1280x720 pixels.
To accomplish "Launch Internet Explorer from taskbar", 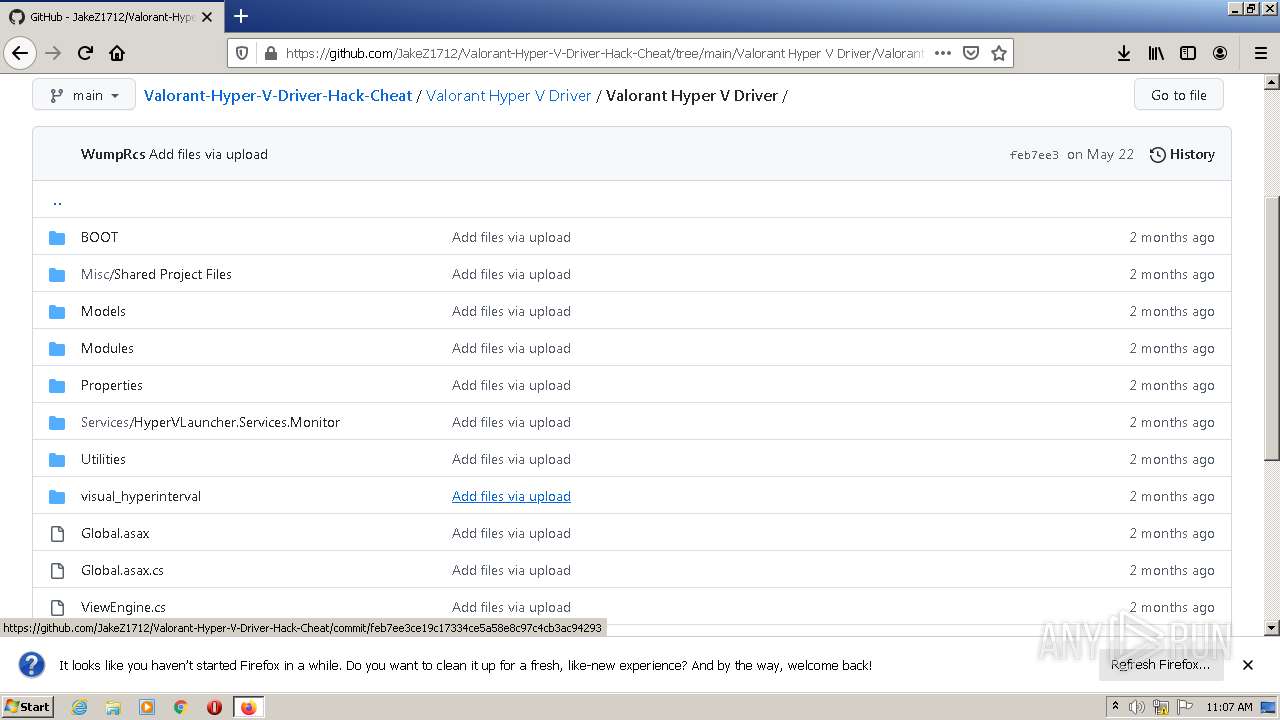I will [x=79, y=707].
